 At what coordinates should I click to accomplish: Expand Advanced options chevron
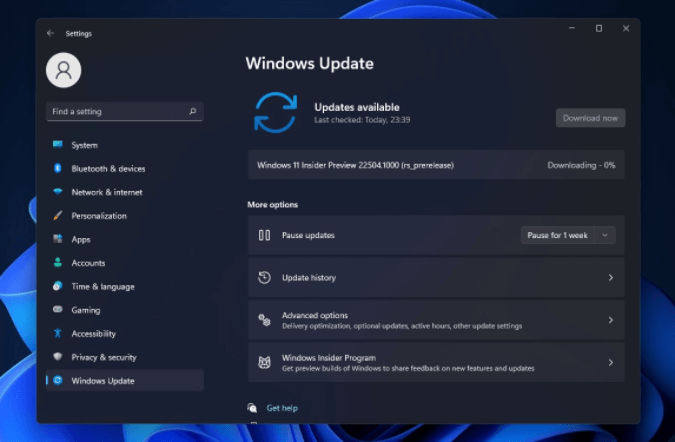610,320
